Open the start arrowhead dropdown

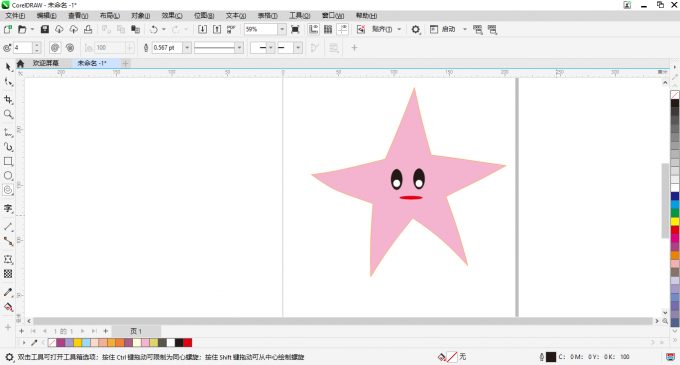[271, 48]
